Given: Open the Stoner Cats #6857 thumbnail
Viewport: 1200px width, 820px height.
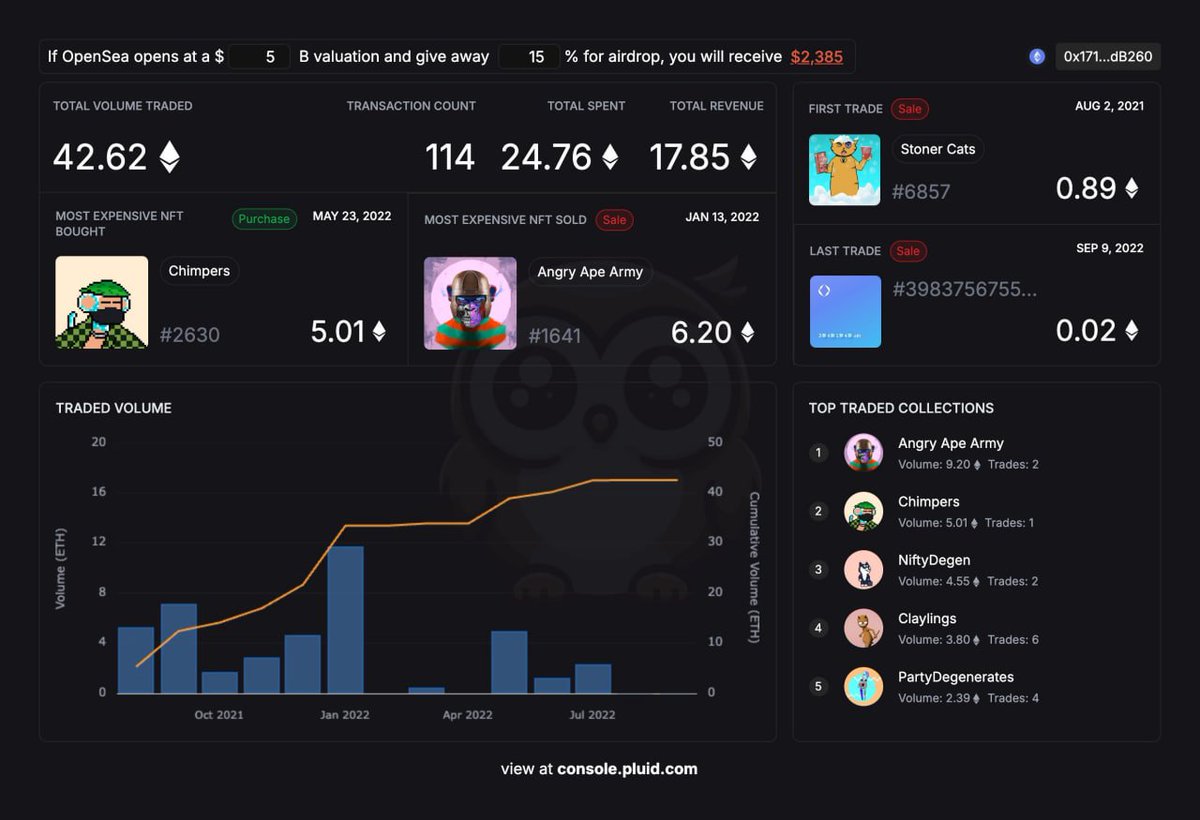Looking at the screenshot, I should coord(845,170).
